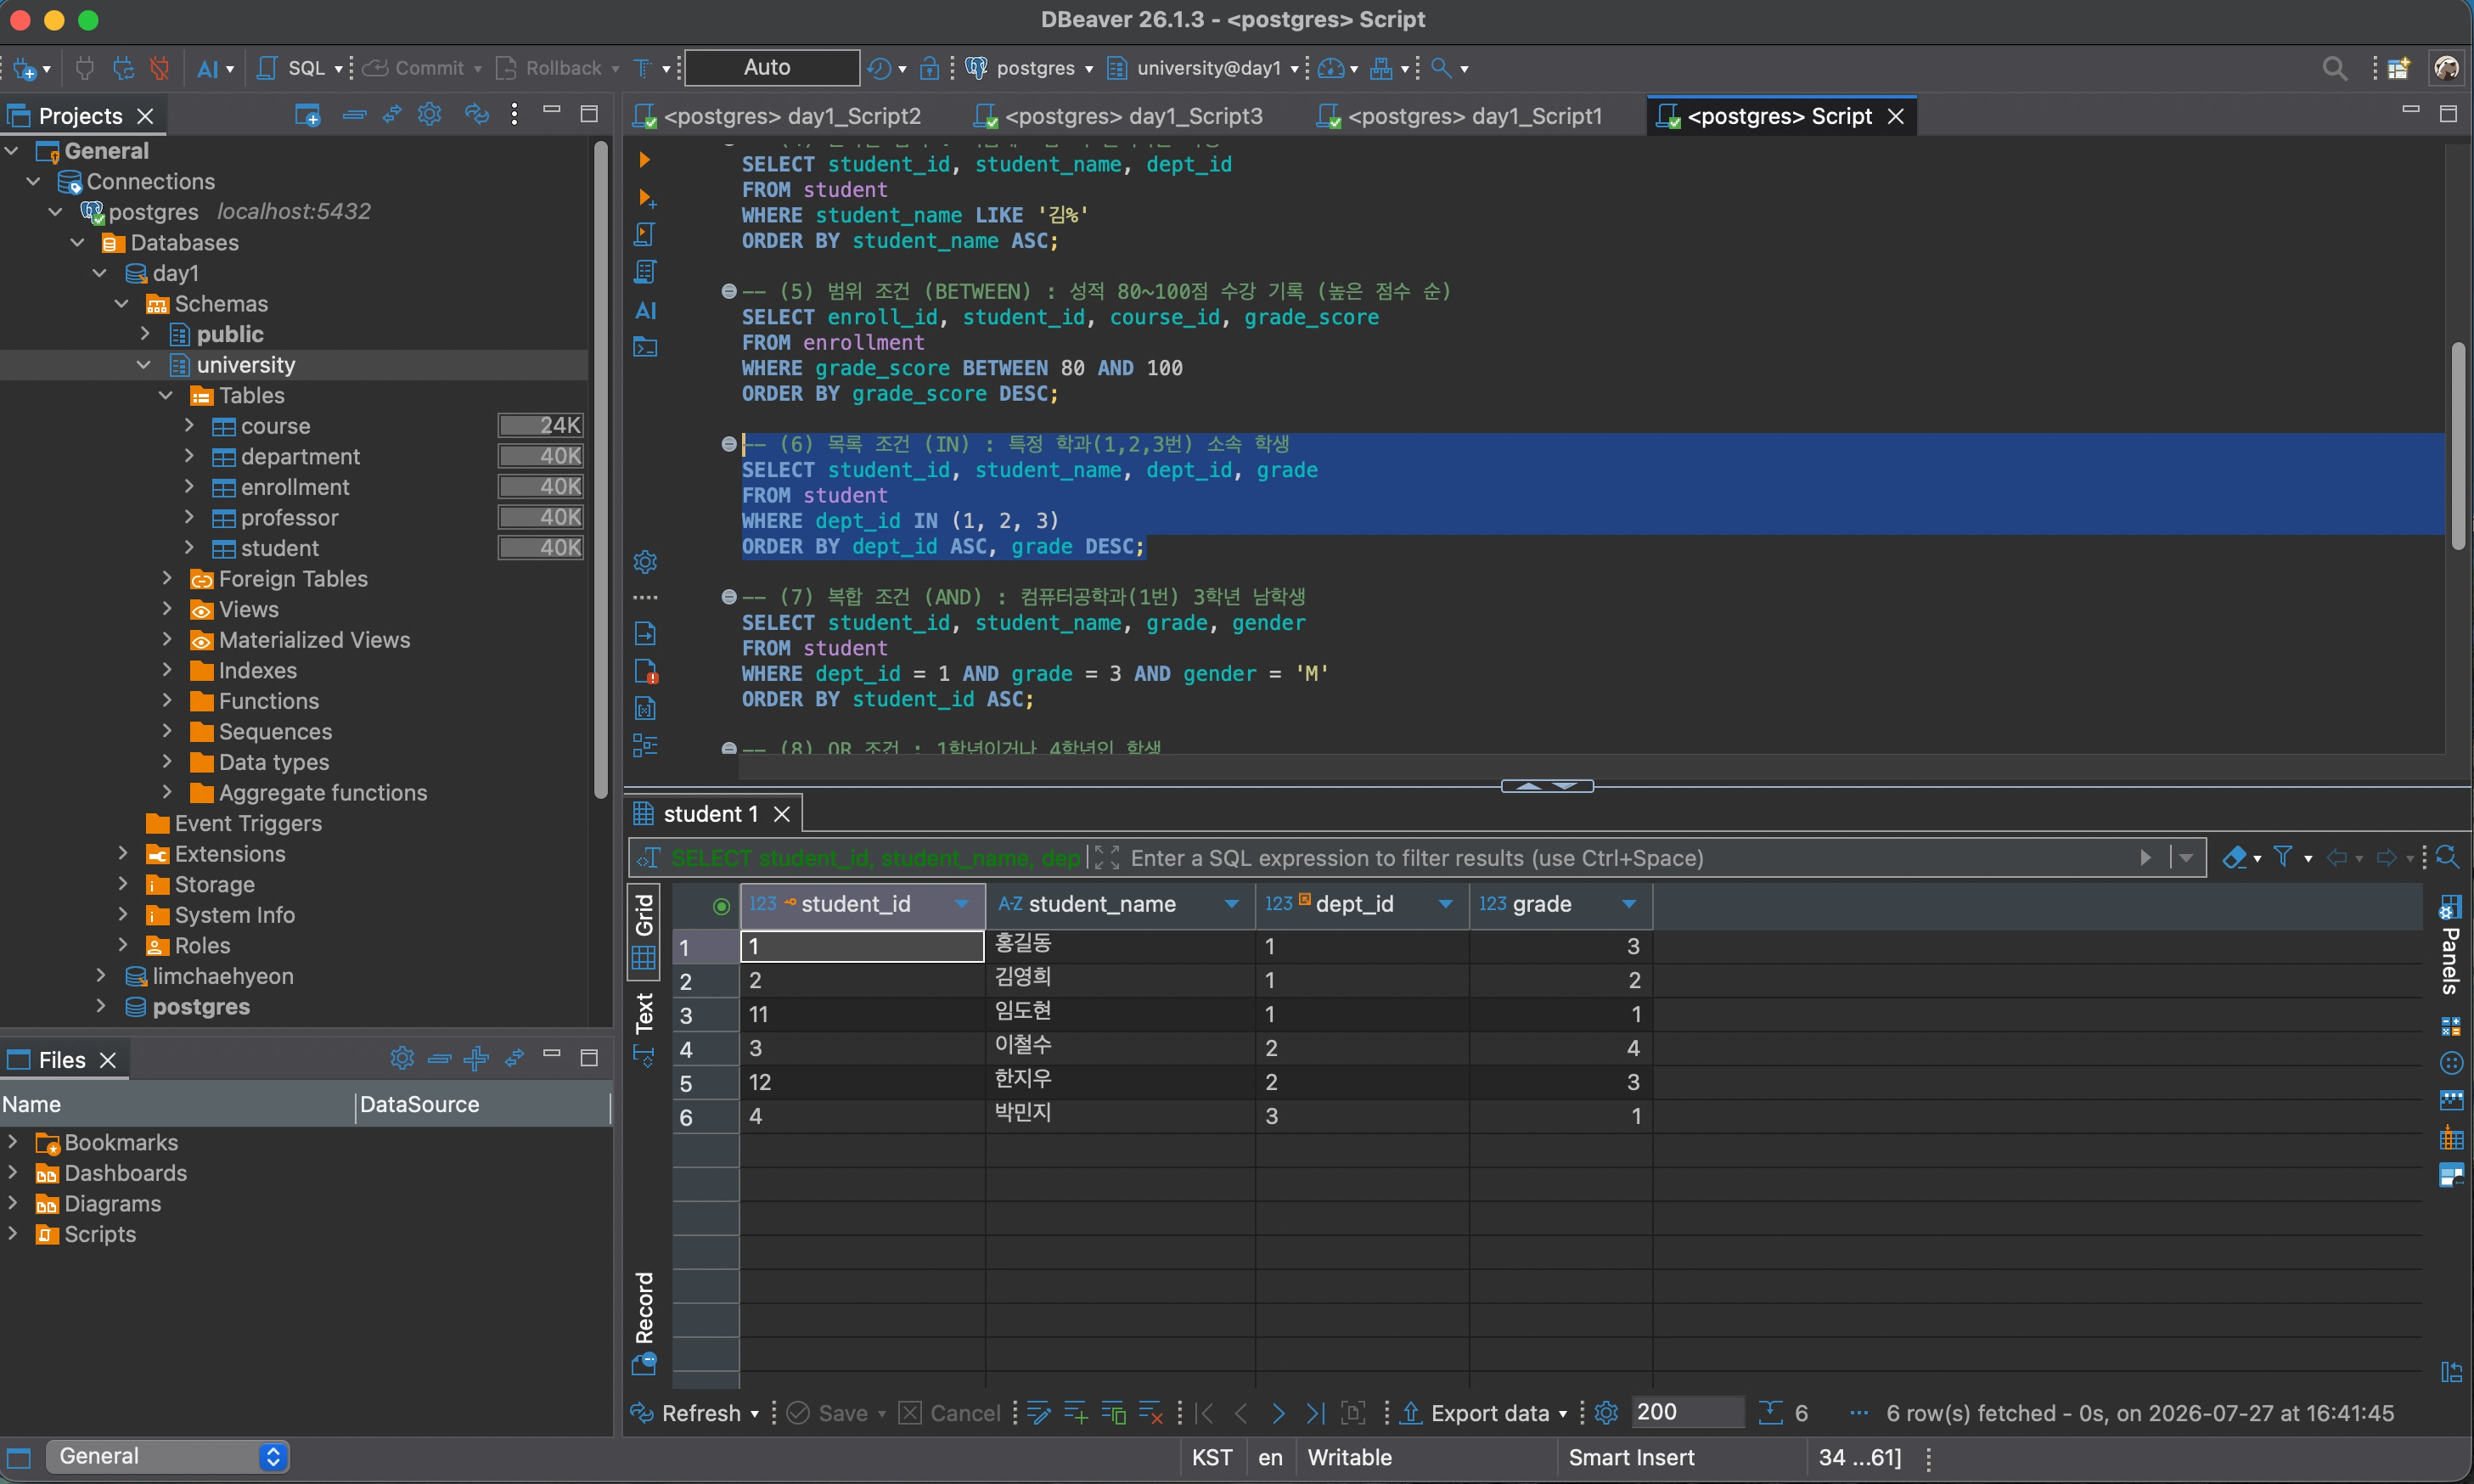Expand the limchaehyeon database node

coord(100,975)
